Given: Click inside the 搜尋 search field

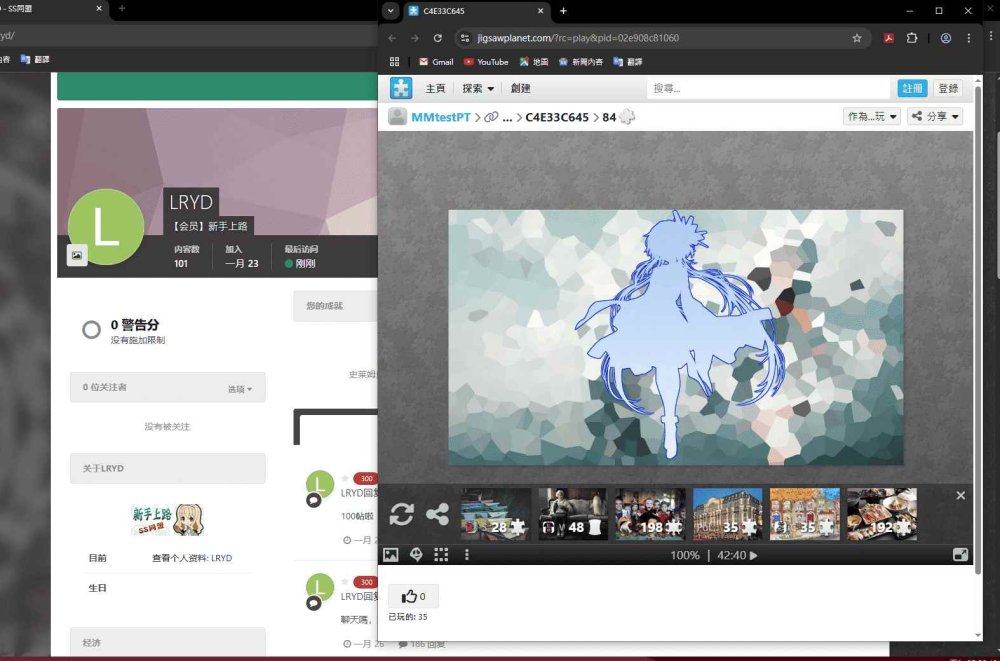Looking at the screenshot, I should tap(769, 89).
